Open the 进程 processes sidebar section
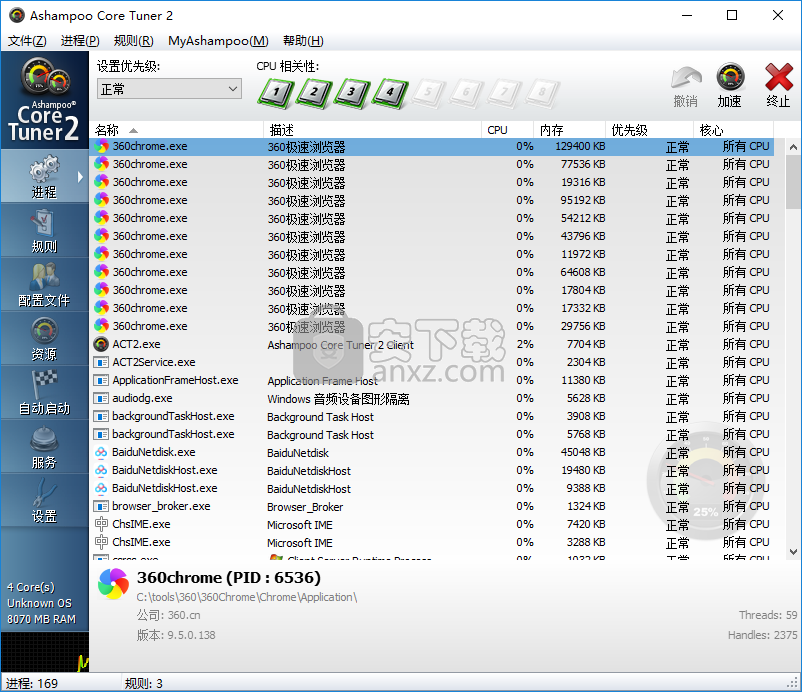 pos(44,177)
